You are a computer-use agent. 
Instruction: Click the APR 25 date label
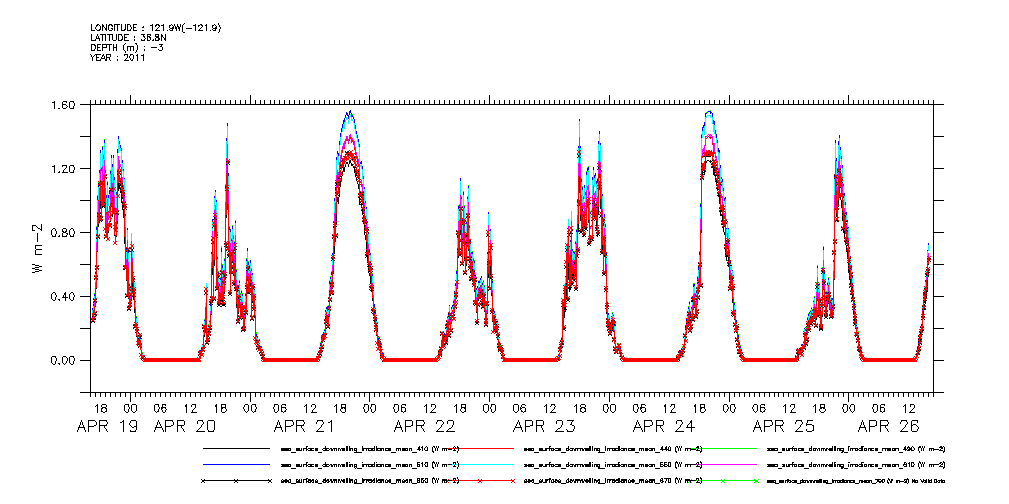783,426
